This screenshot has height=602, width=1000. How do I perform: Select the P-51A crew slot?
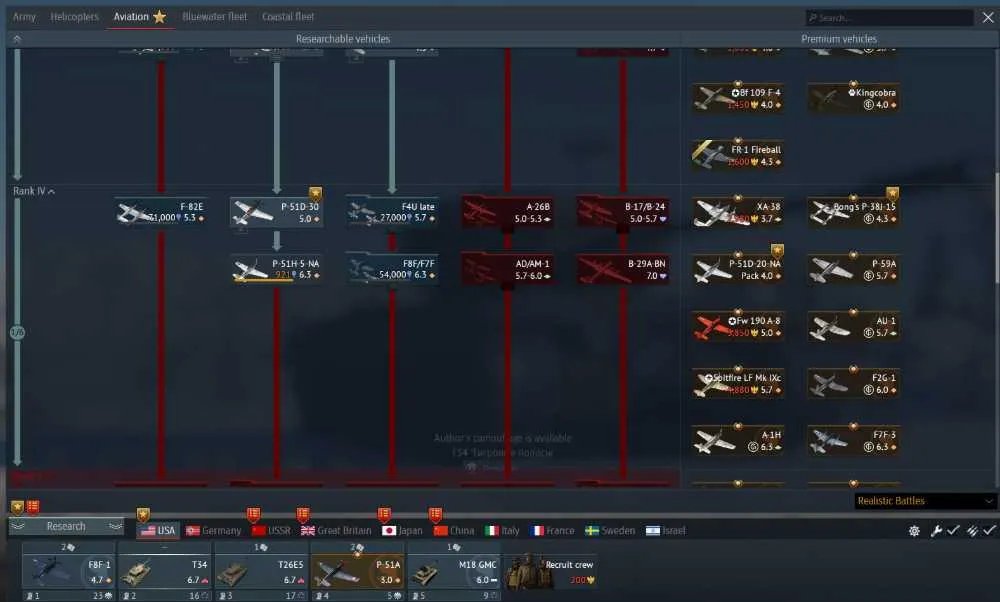358,571
